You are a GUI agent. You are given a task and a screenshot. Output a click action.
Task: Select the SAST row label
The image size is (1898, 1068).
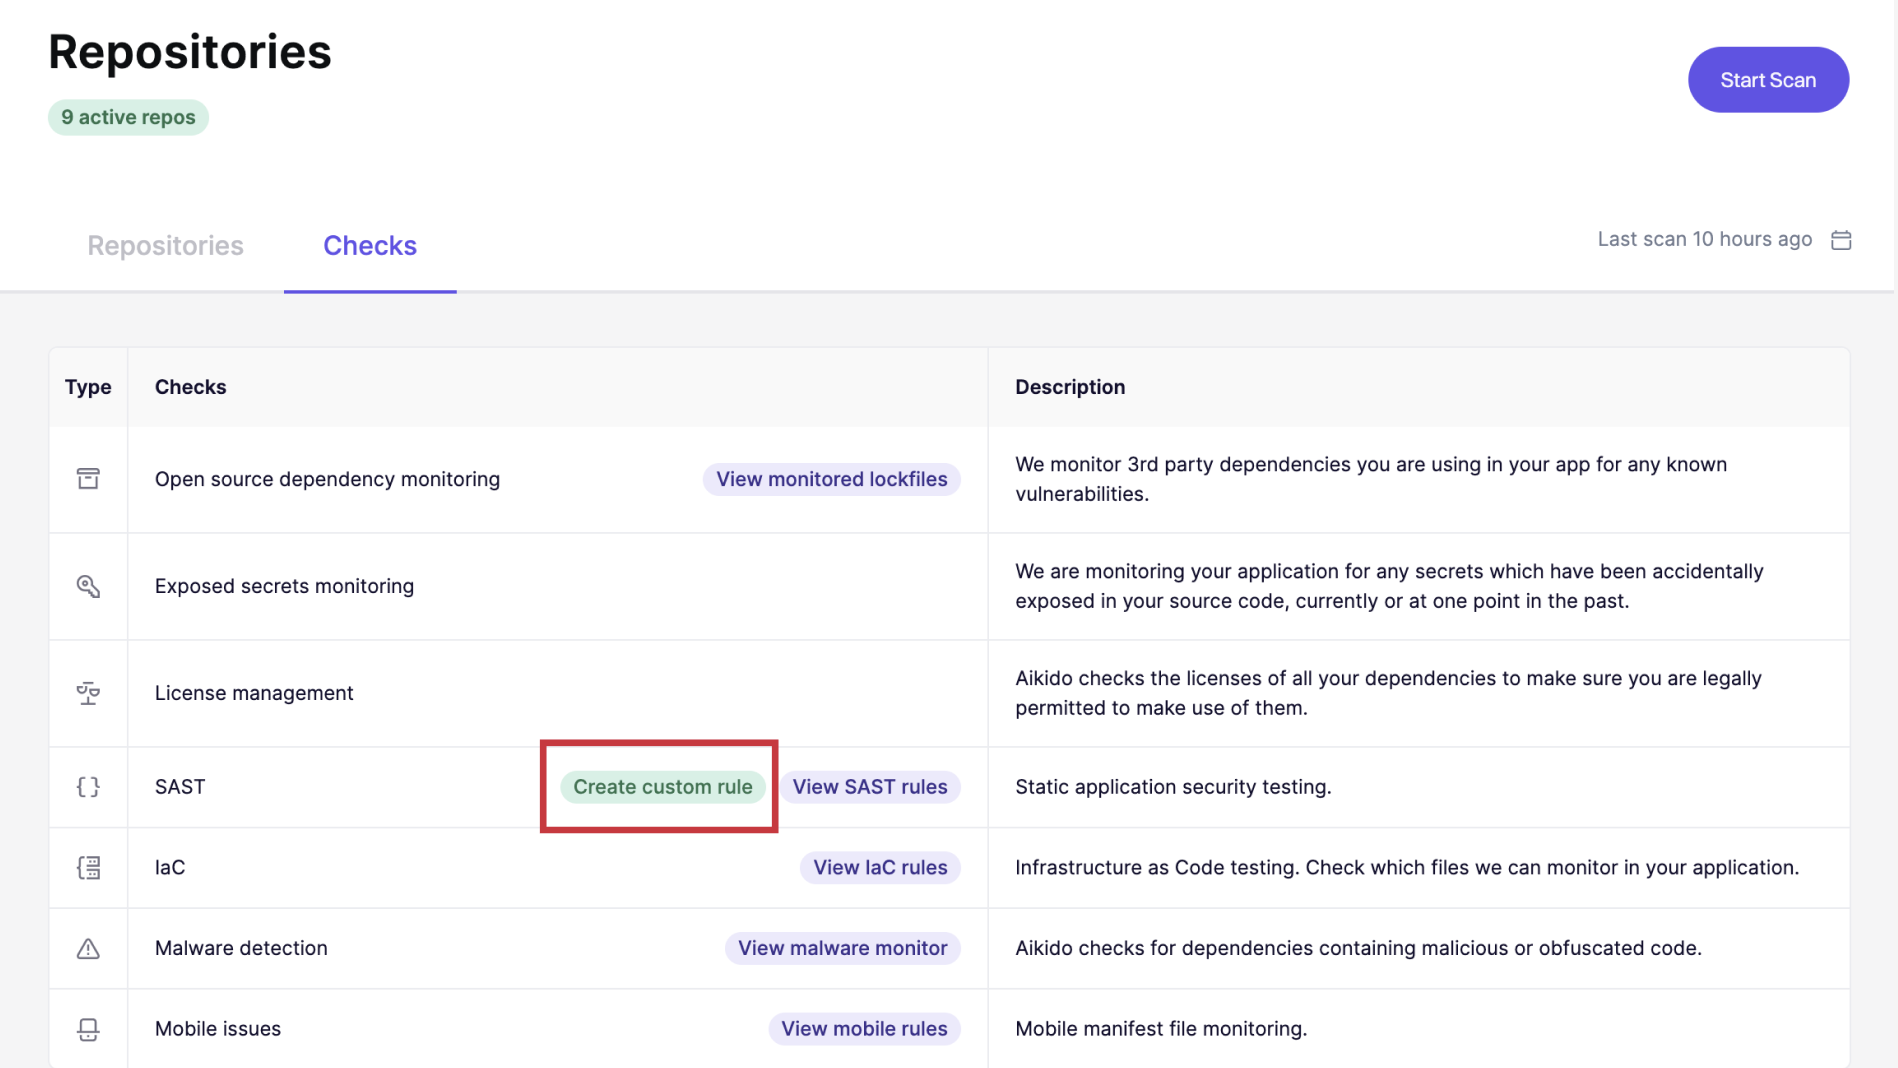[180, 787]
